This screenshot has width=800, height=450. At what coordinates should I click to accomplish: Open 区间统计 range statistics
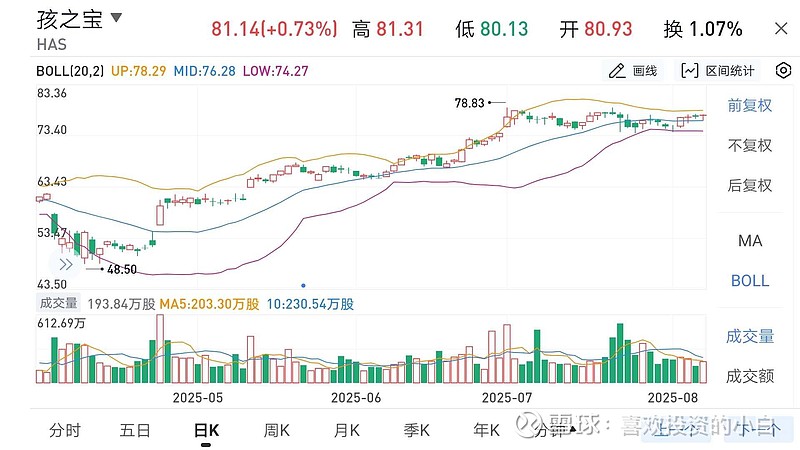point(719,71)
